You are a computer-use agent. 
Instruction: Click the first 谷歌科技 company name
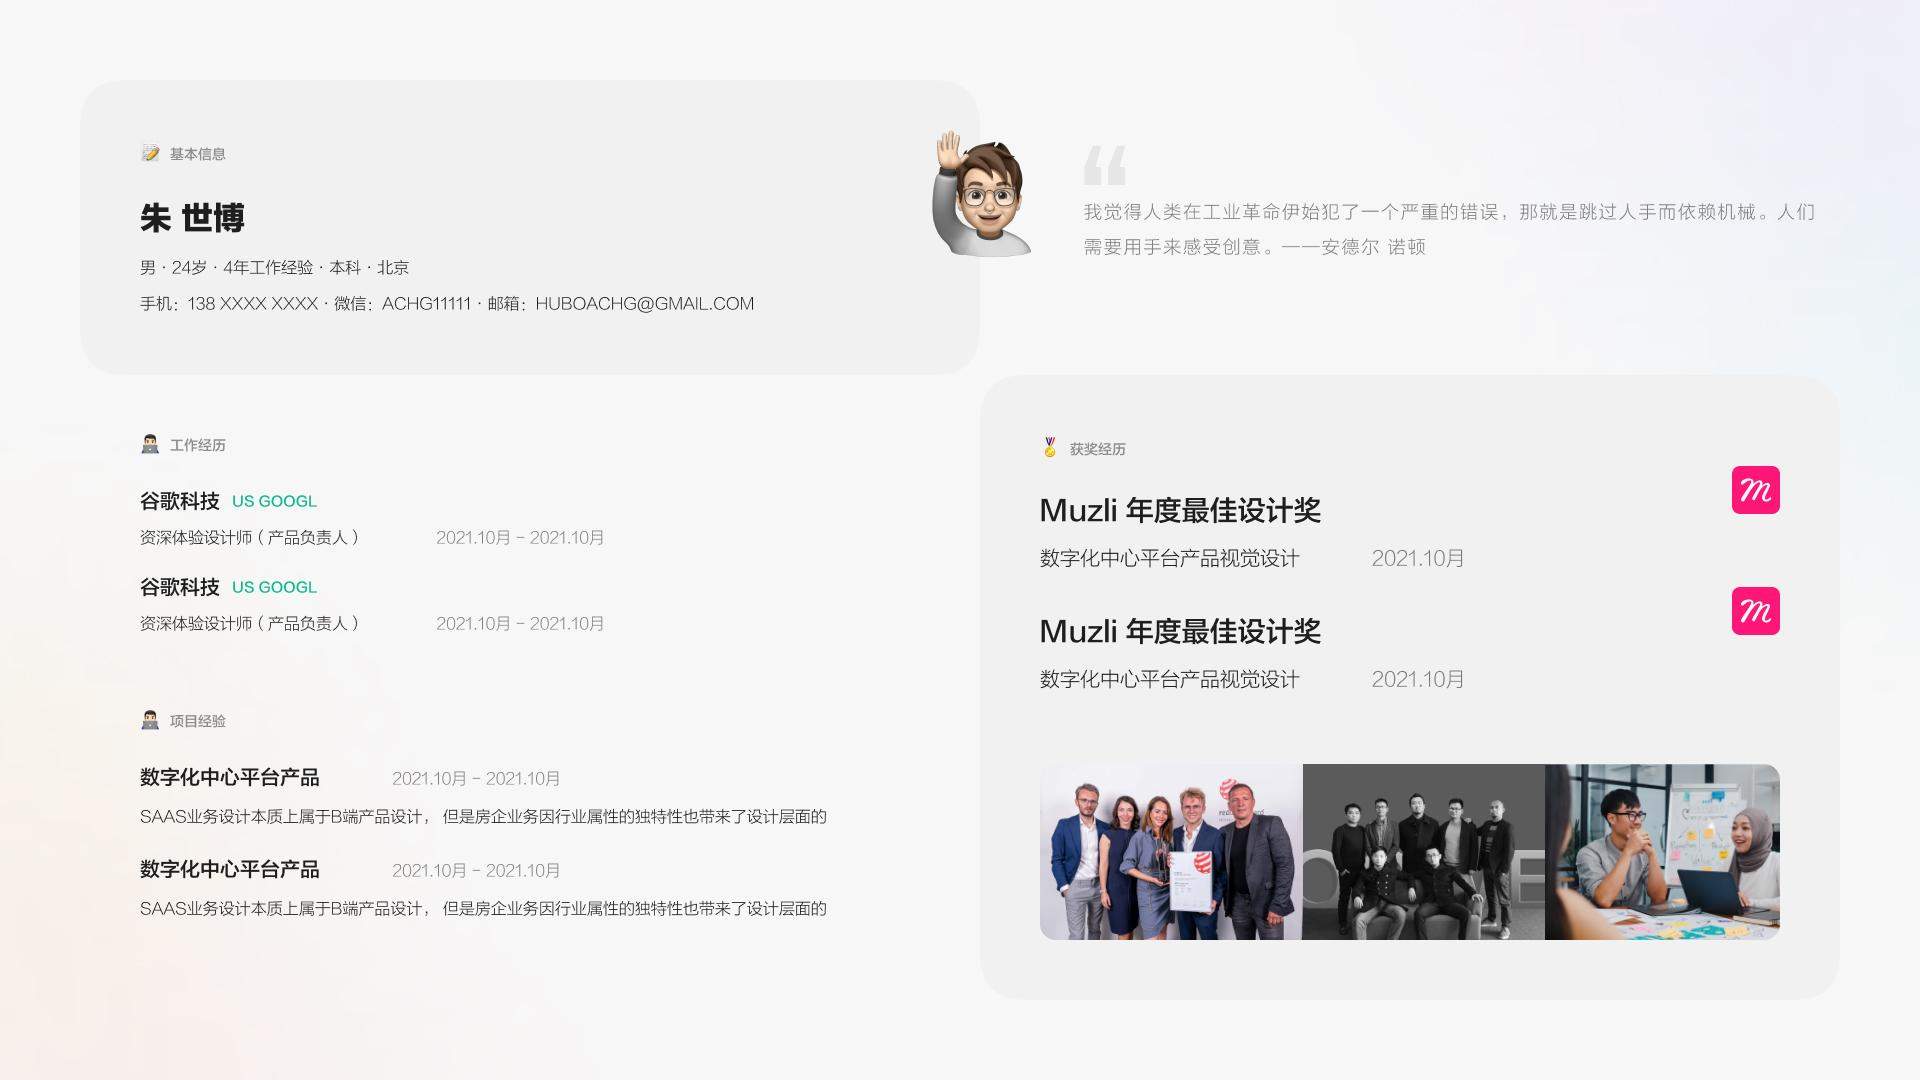click(180, 501)
